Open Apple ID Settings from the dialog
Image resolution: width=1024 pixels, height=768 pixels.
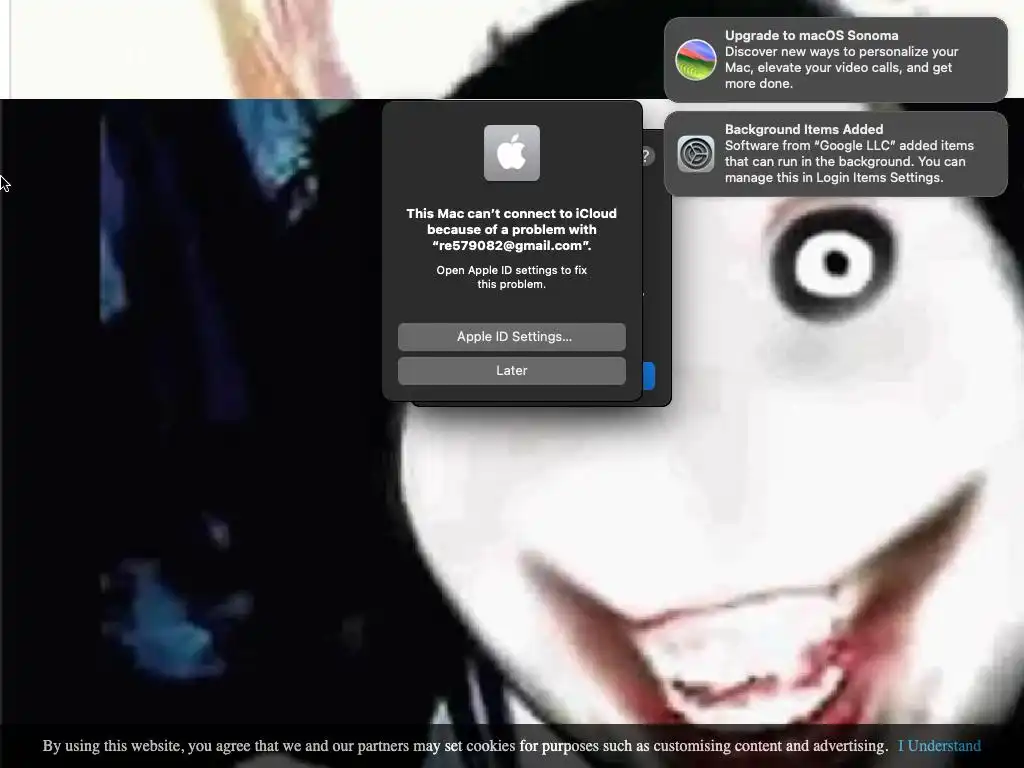click(511, 337)
